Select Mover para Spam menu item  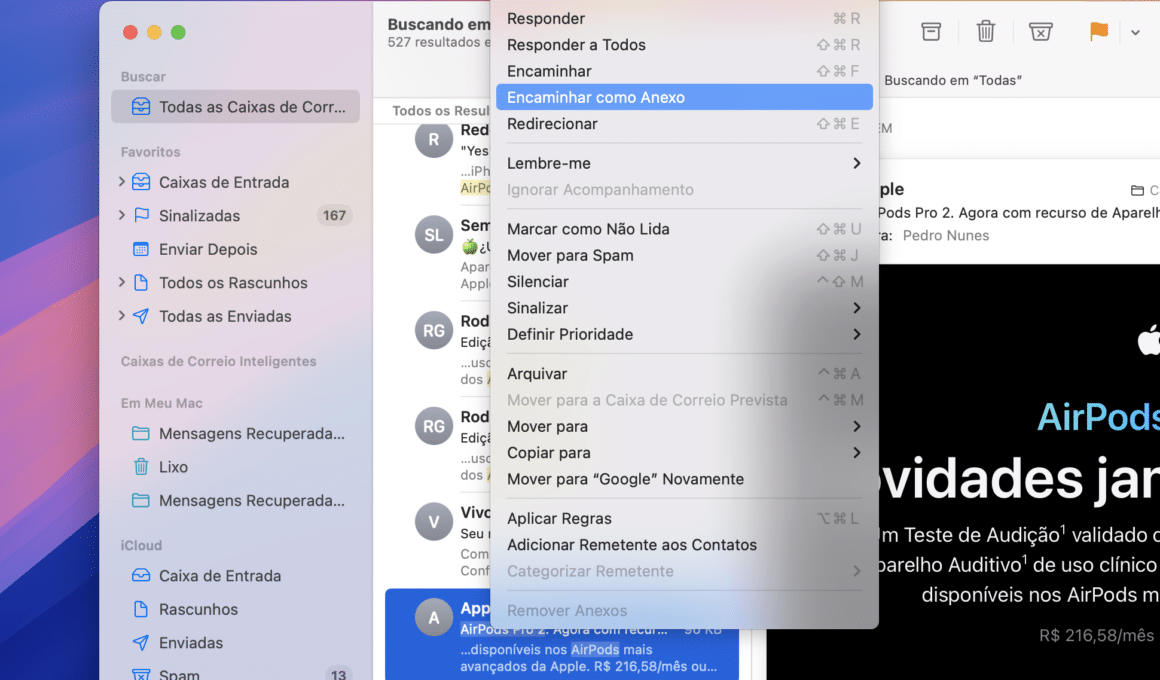click(684, 255)
